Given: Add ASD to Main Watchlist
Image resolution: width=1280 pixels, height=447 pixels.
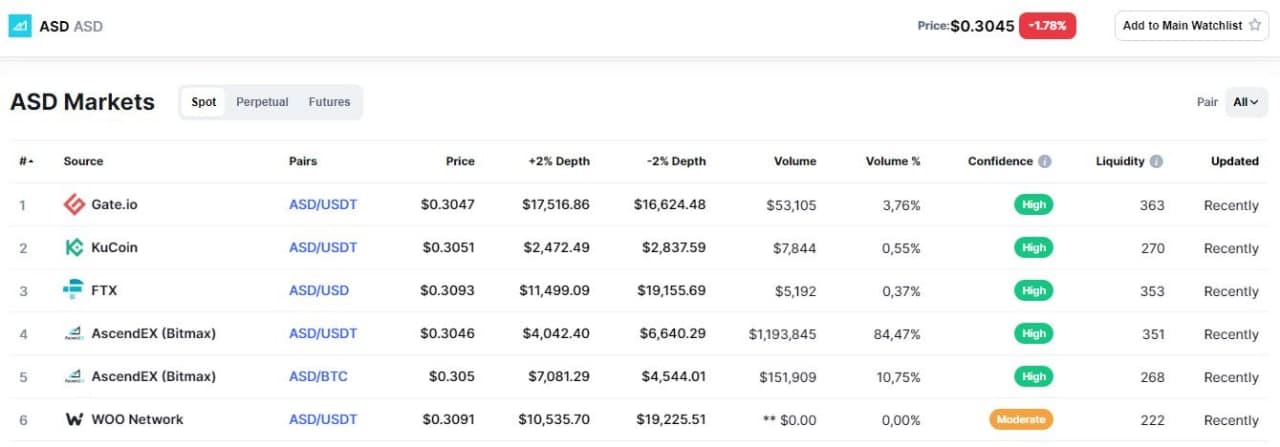Looking at the screenshot, I should 1191,26.
